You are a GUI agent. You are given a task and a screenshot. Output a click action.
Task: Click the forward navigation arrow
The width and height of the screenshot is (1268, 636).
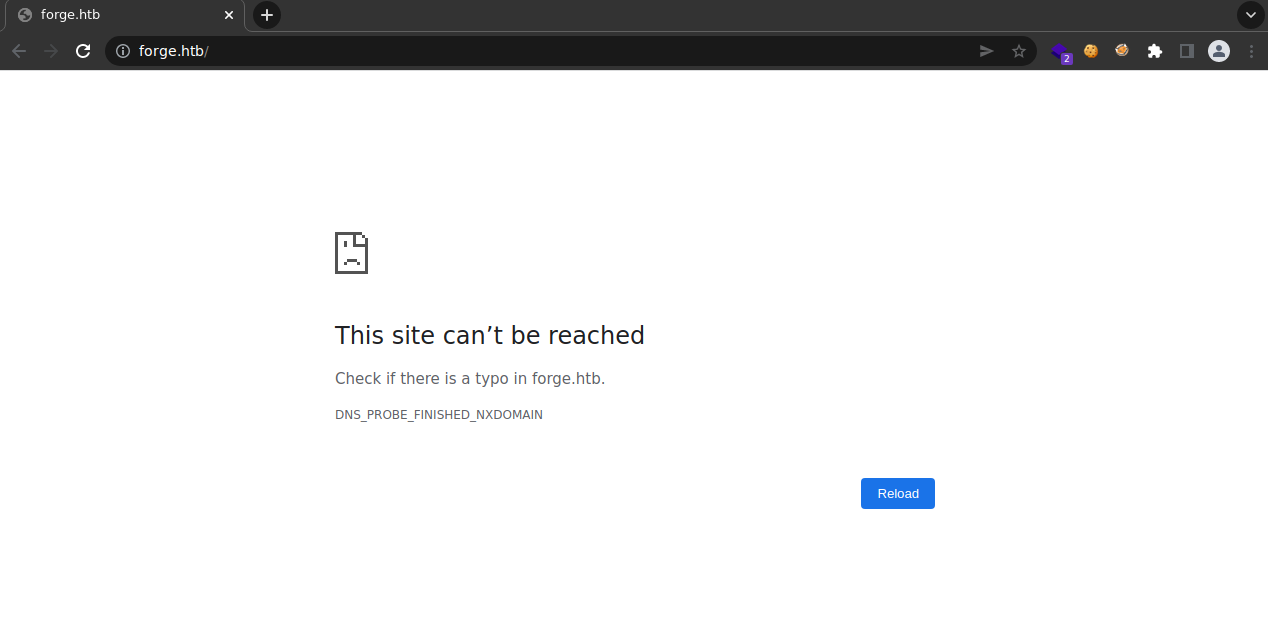(x=51, y=51)
